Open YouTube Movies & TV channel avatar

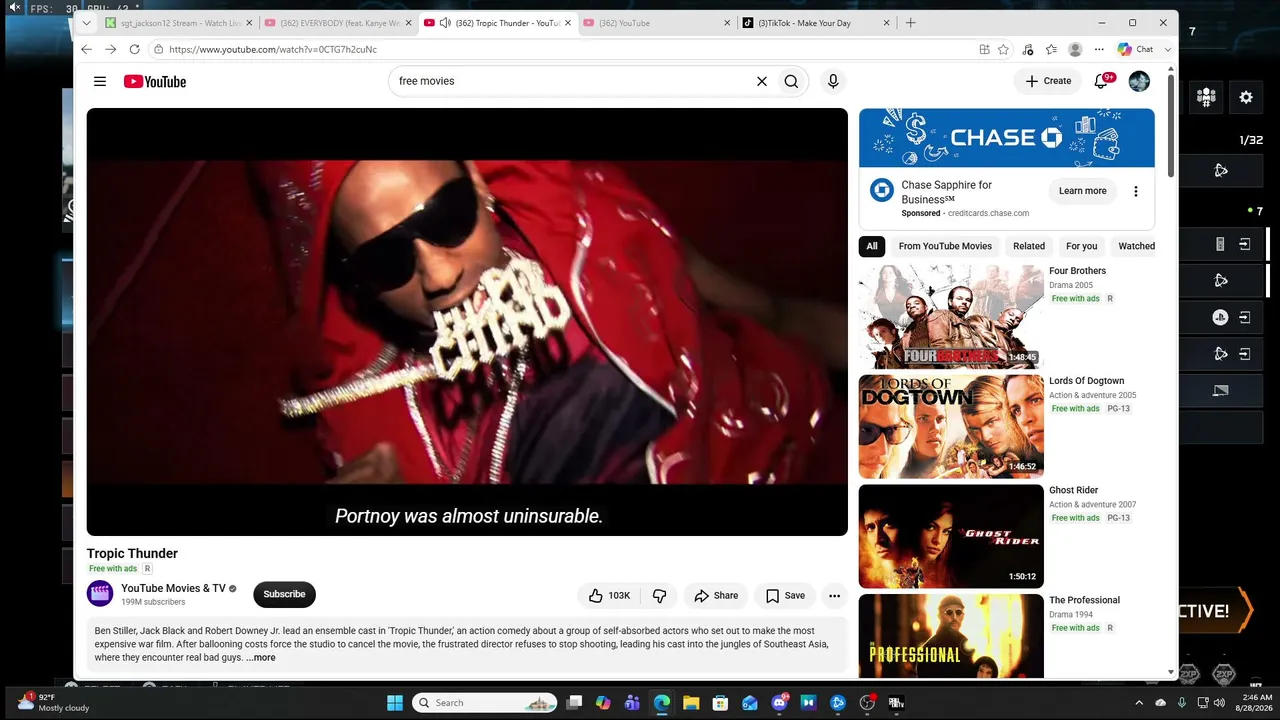[x=100, y=594]
